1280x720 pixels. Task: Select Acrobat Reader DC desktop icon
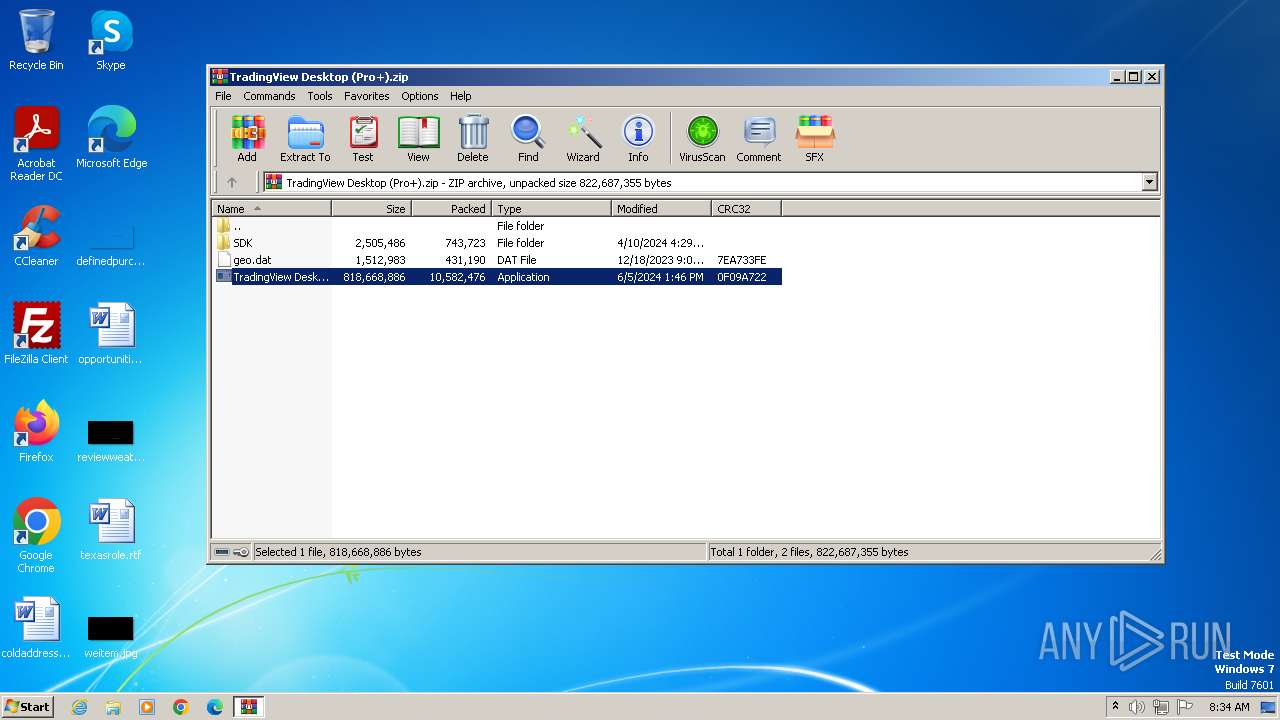[x=36, y=144]
